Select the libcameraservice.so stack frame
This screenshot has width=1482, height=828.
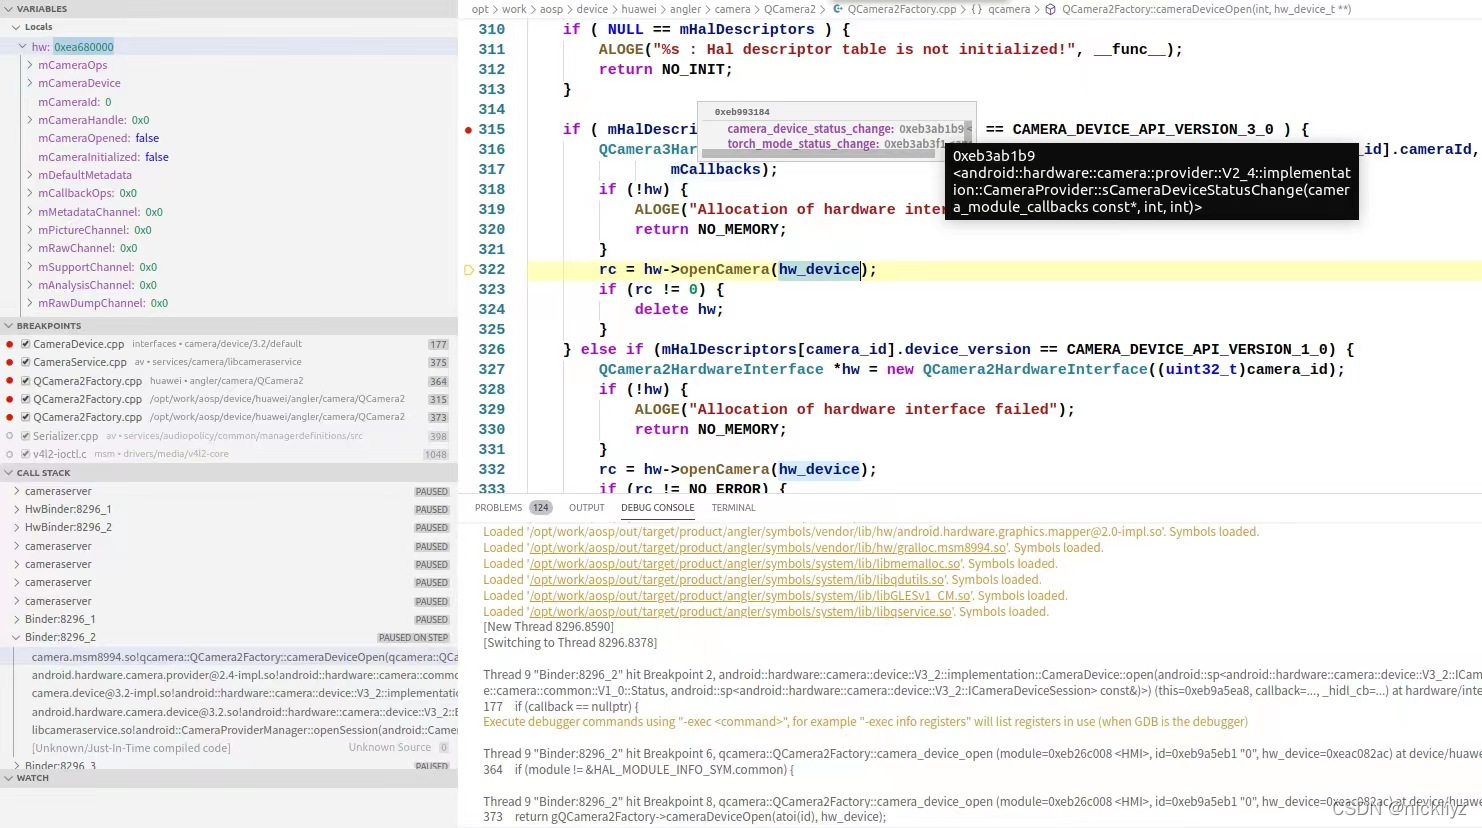pyautogui.click(x=229, y=730)
